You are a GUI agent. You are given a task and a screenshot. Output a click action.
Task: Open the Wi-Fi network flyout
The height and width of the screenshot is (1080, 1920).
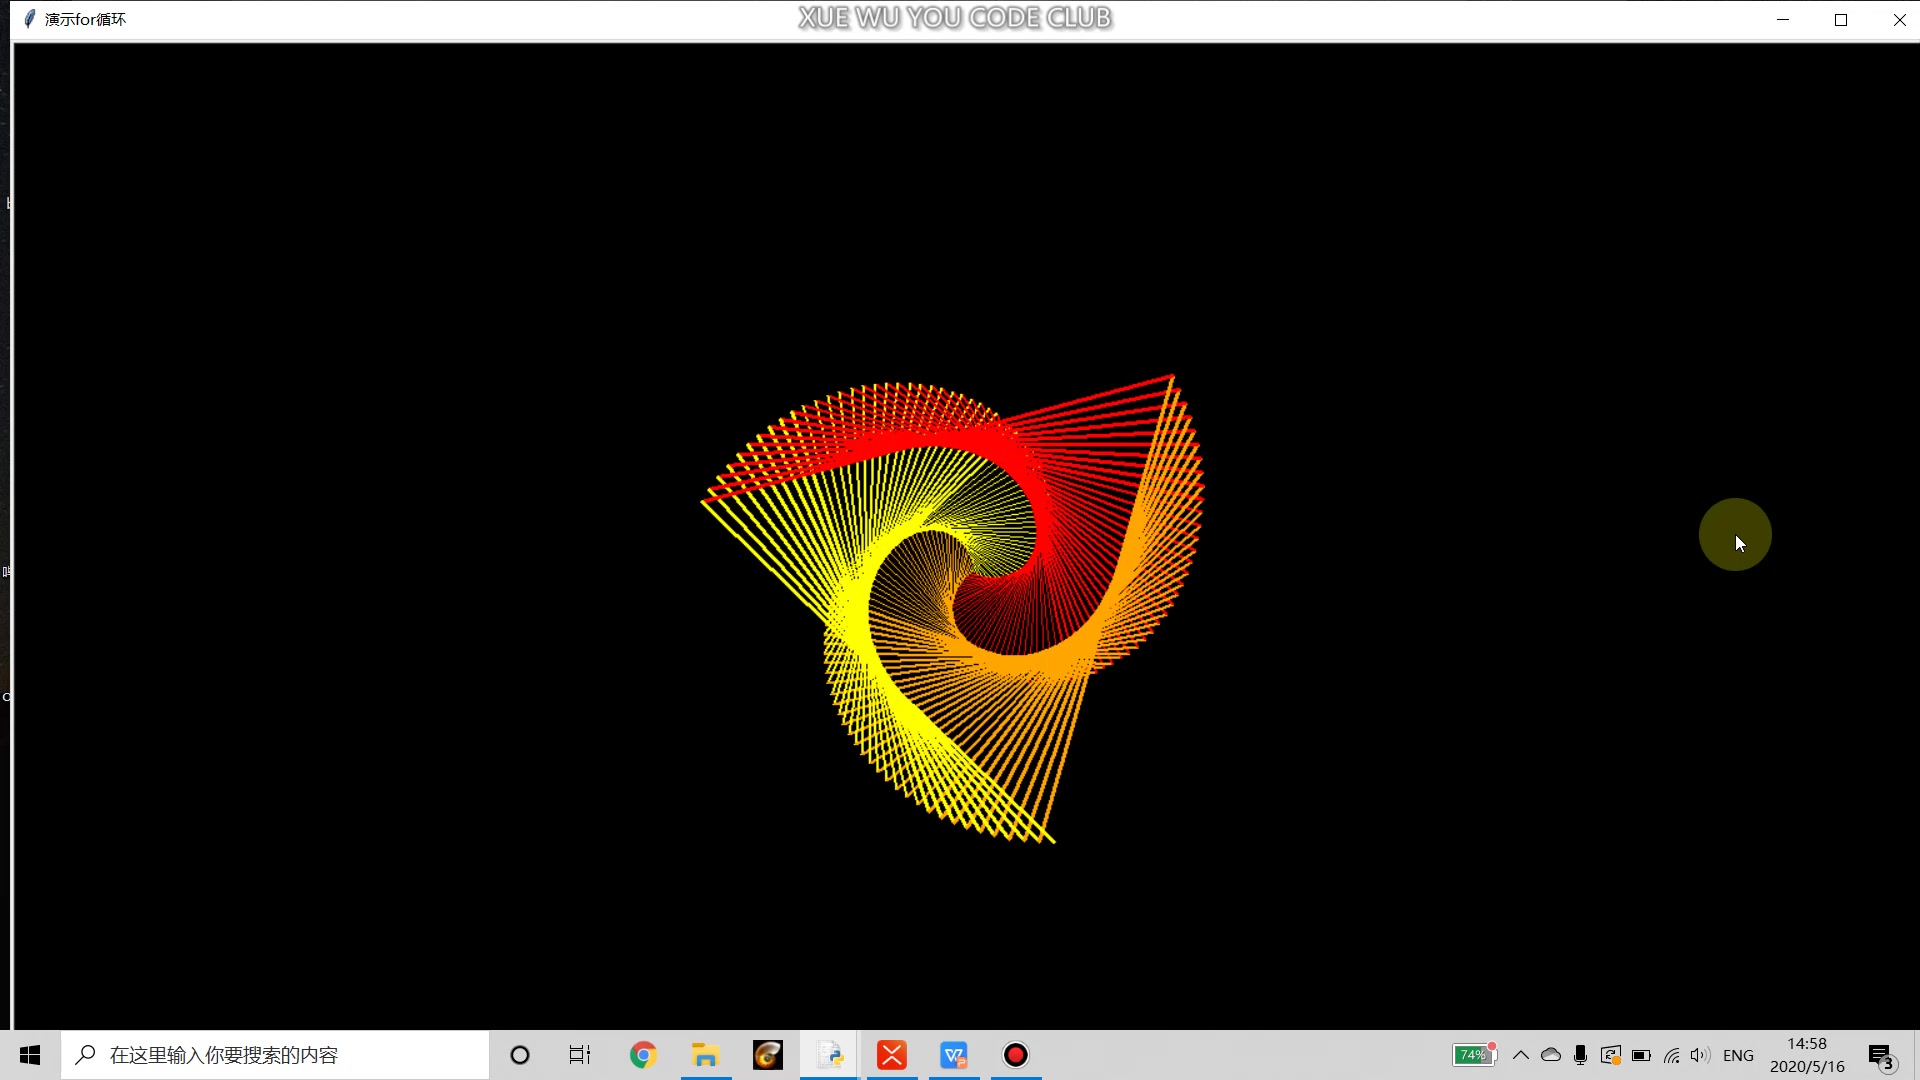tap(1671, 1055)
